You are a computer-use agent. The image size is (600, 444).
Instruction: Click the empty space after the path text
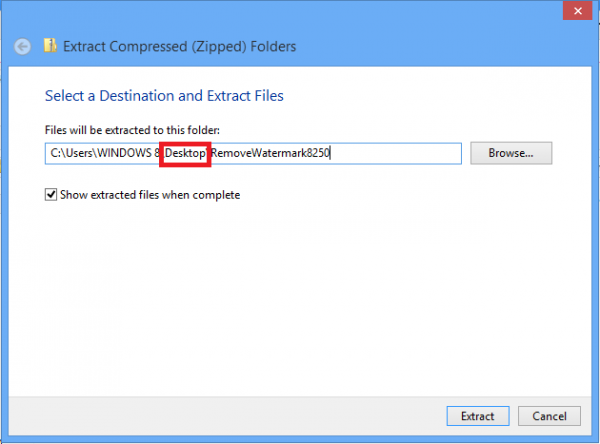[x=400, y=154]
